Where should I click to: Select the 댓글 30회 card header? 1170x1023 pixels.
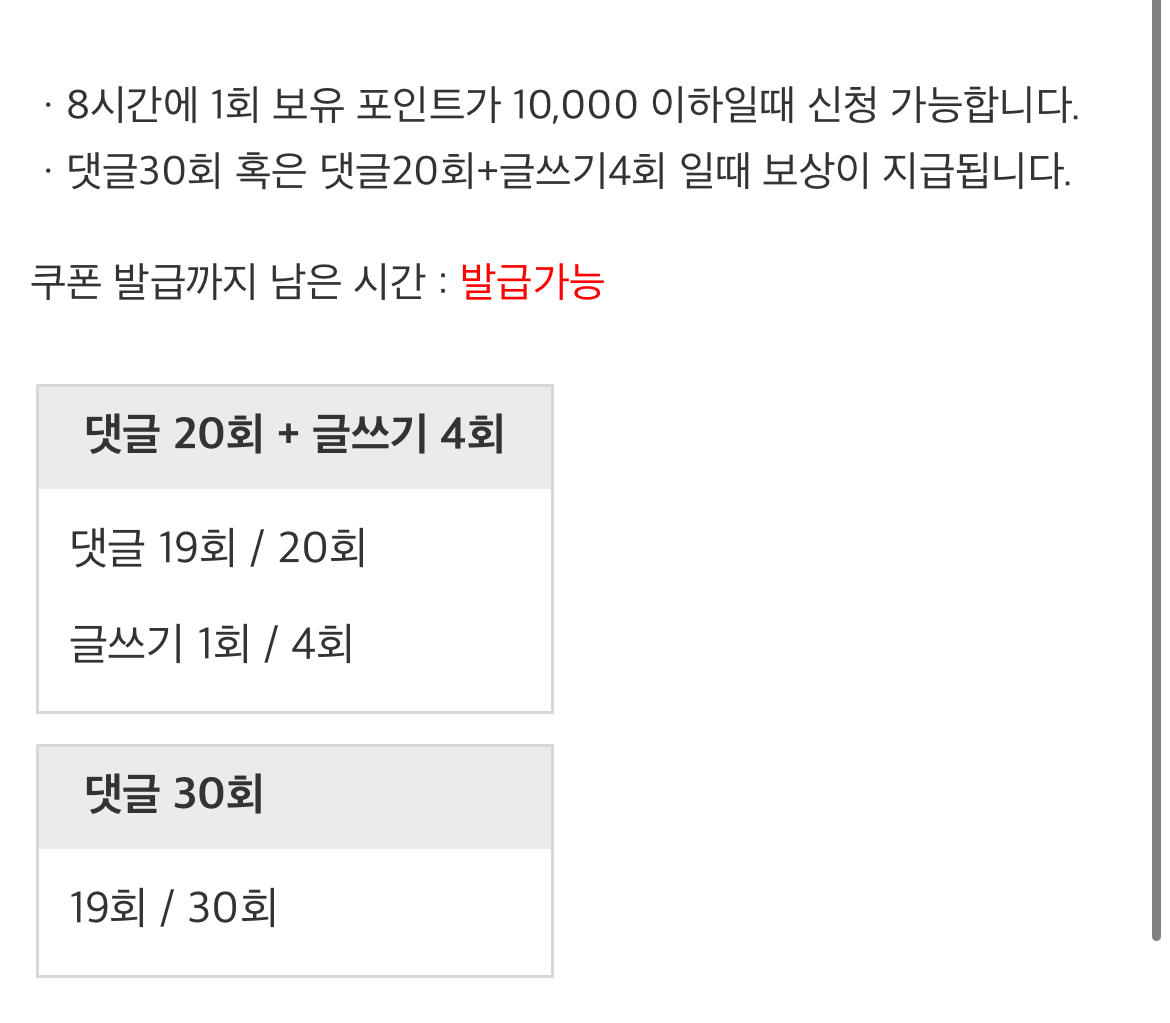point(295,797)
